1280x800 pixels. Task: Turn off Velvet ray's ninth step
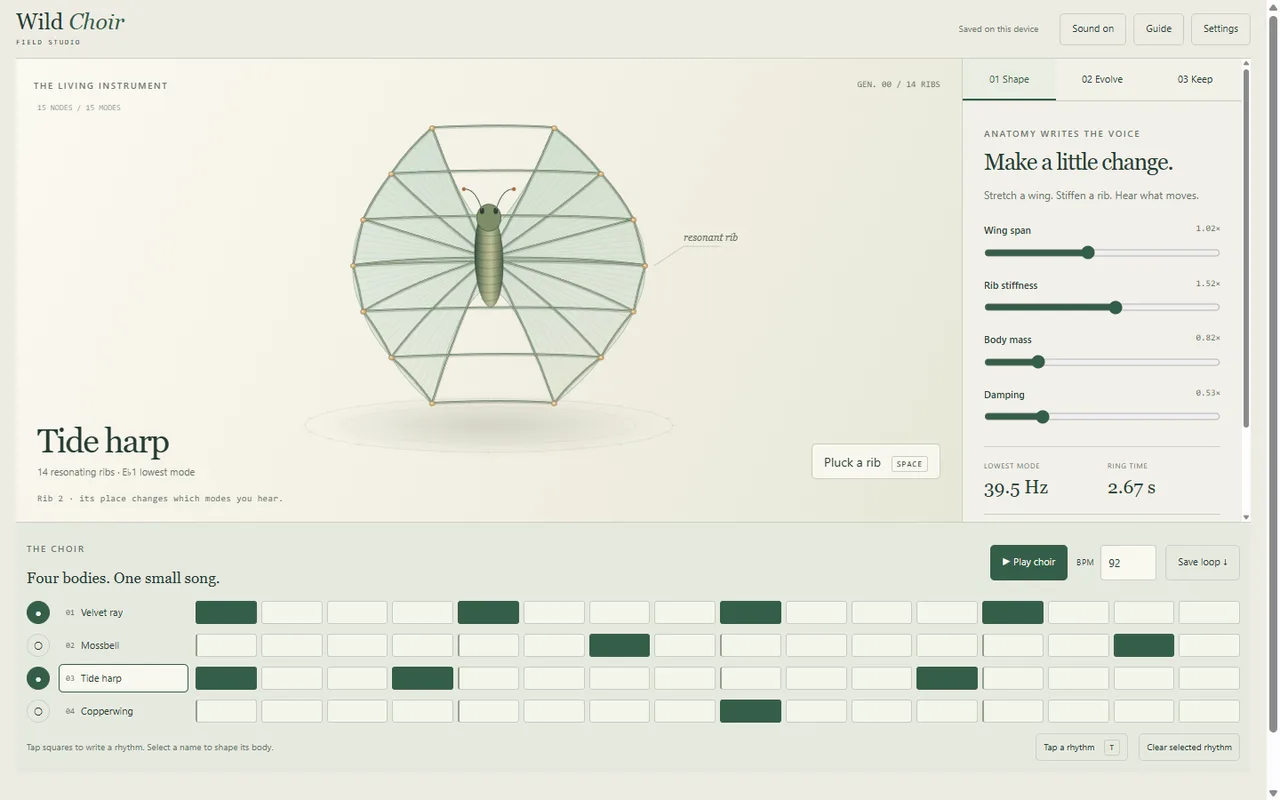pyautogui.click(x=750, y=612)
